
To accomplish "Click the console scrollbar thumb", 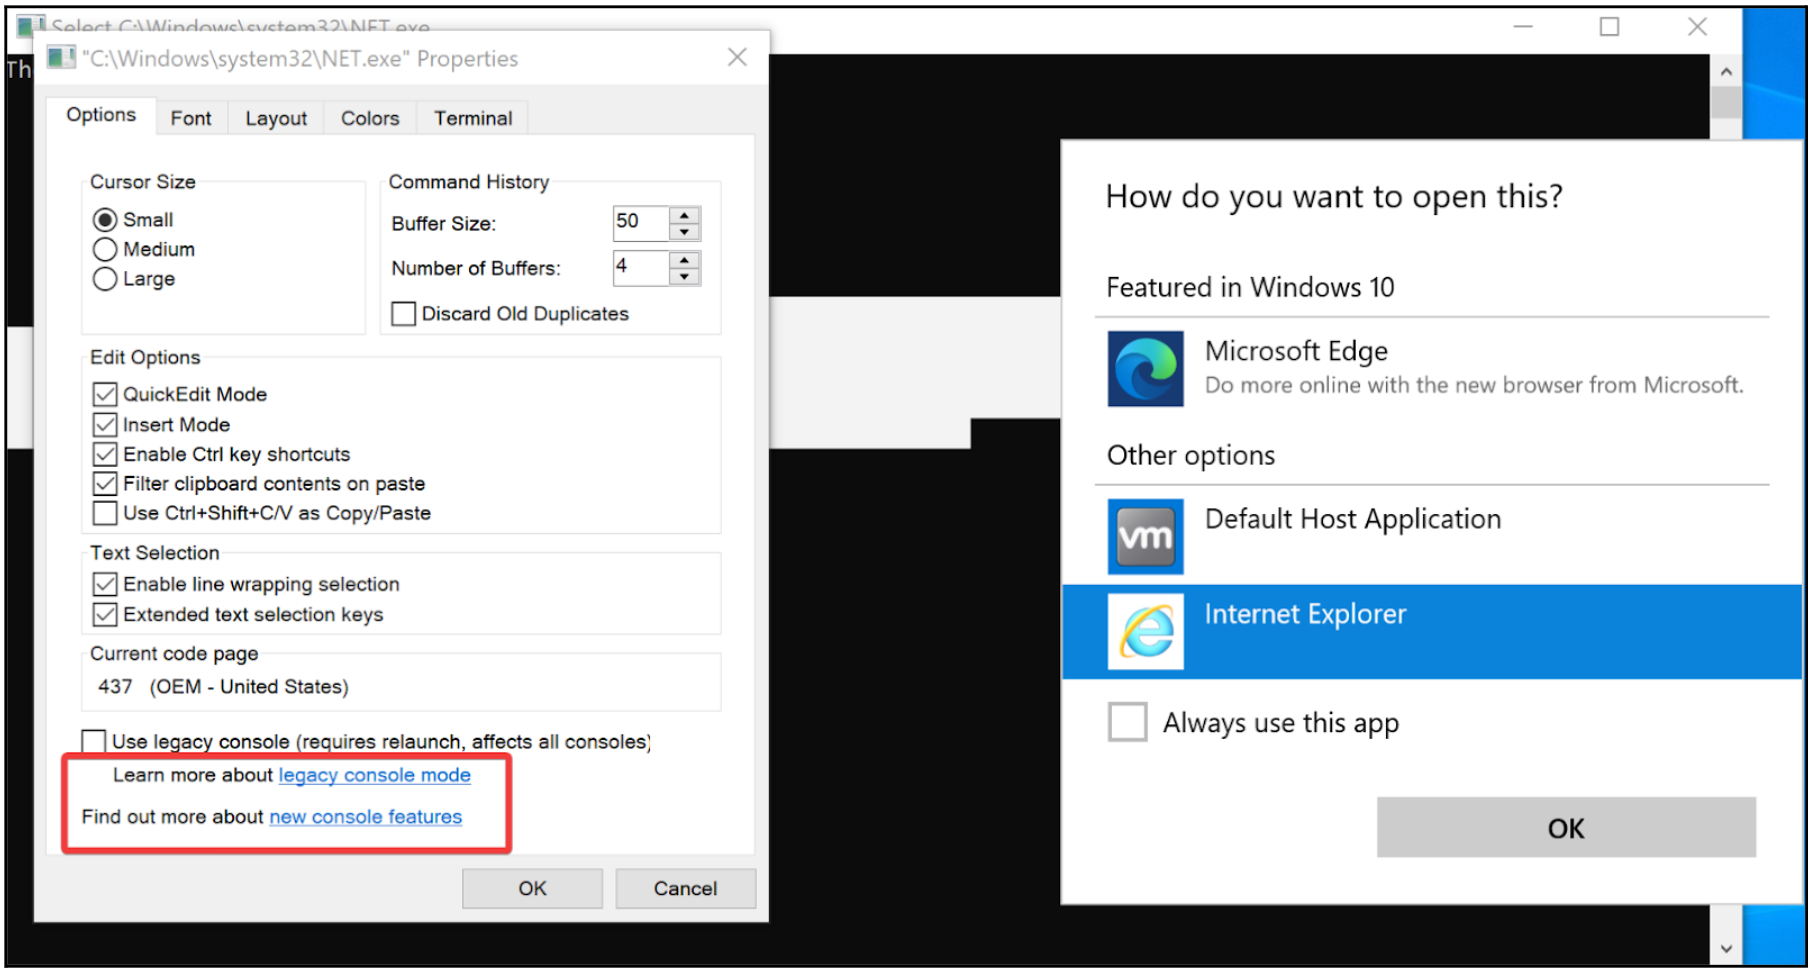I will (x=1726, y=103).
